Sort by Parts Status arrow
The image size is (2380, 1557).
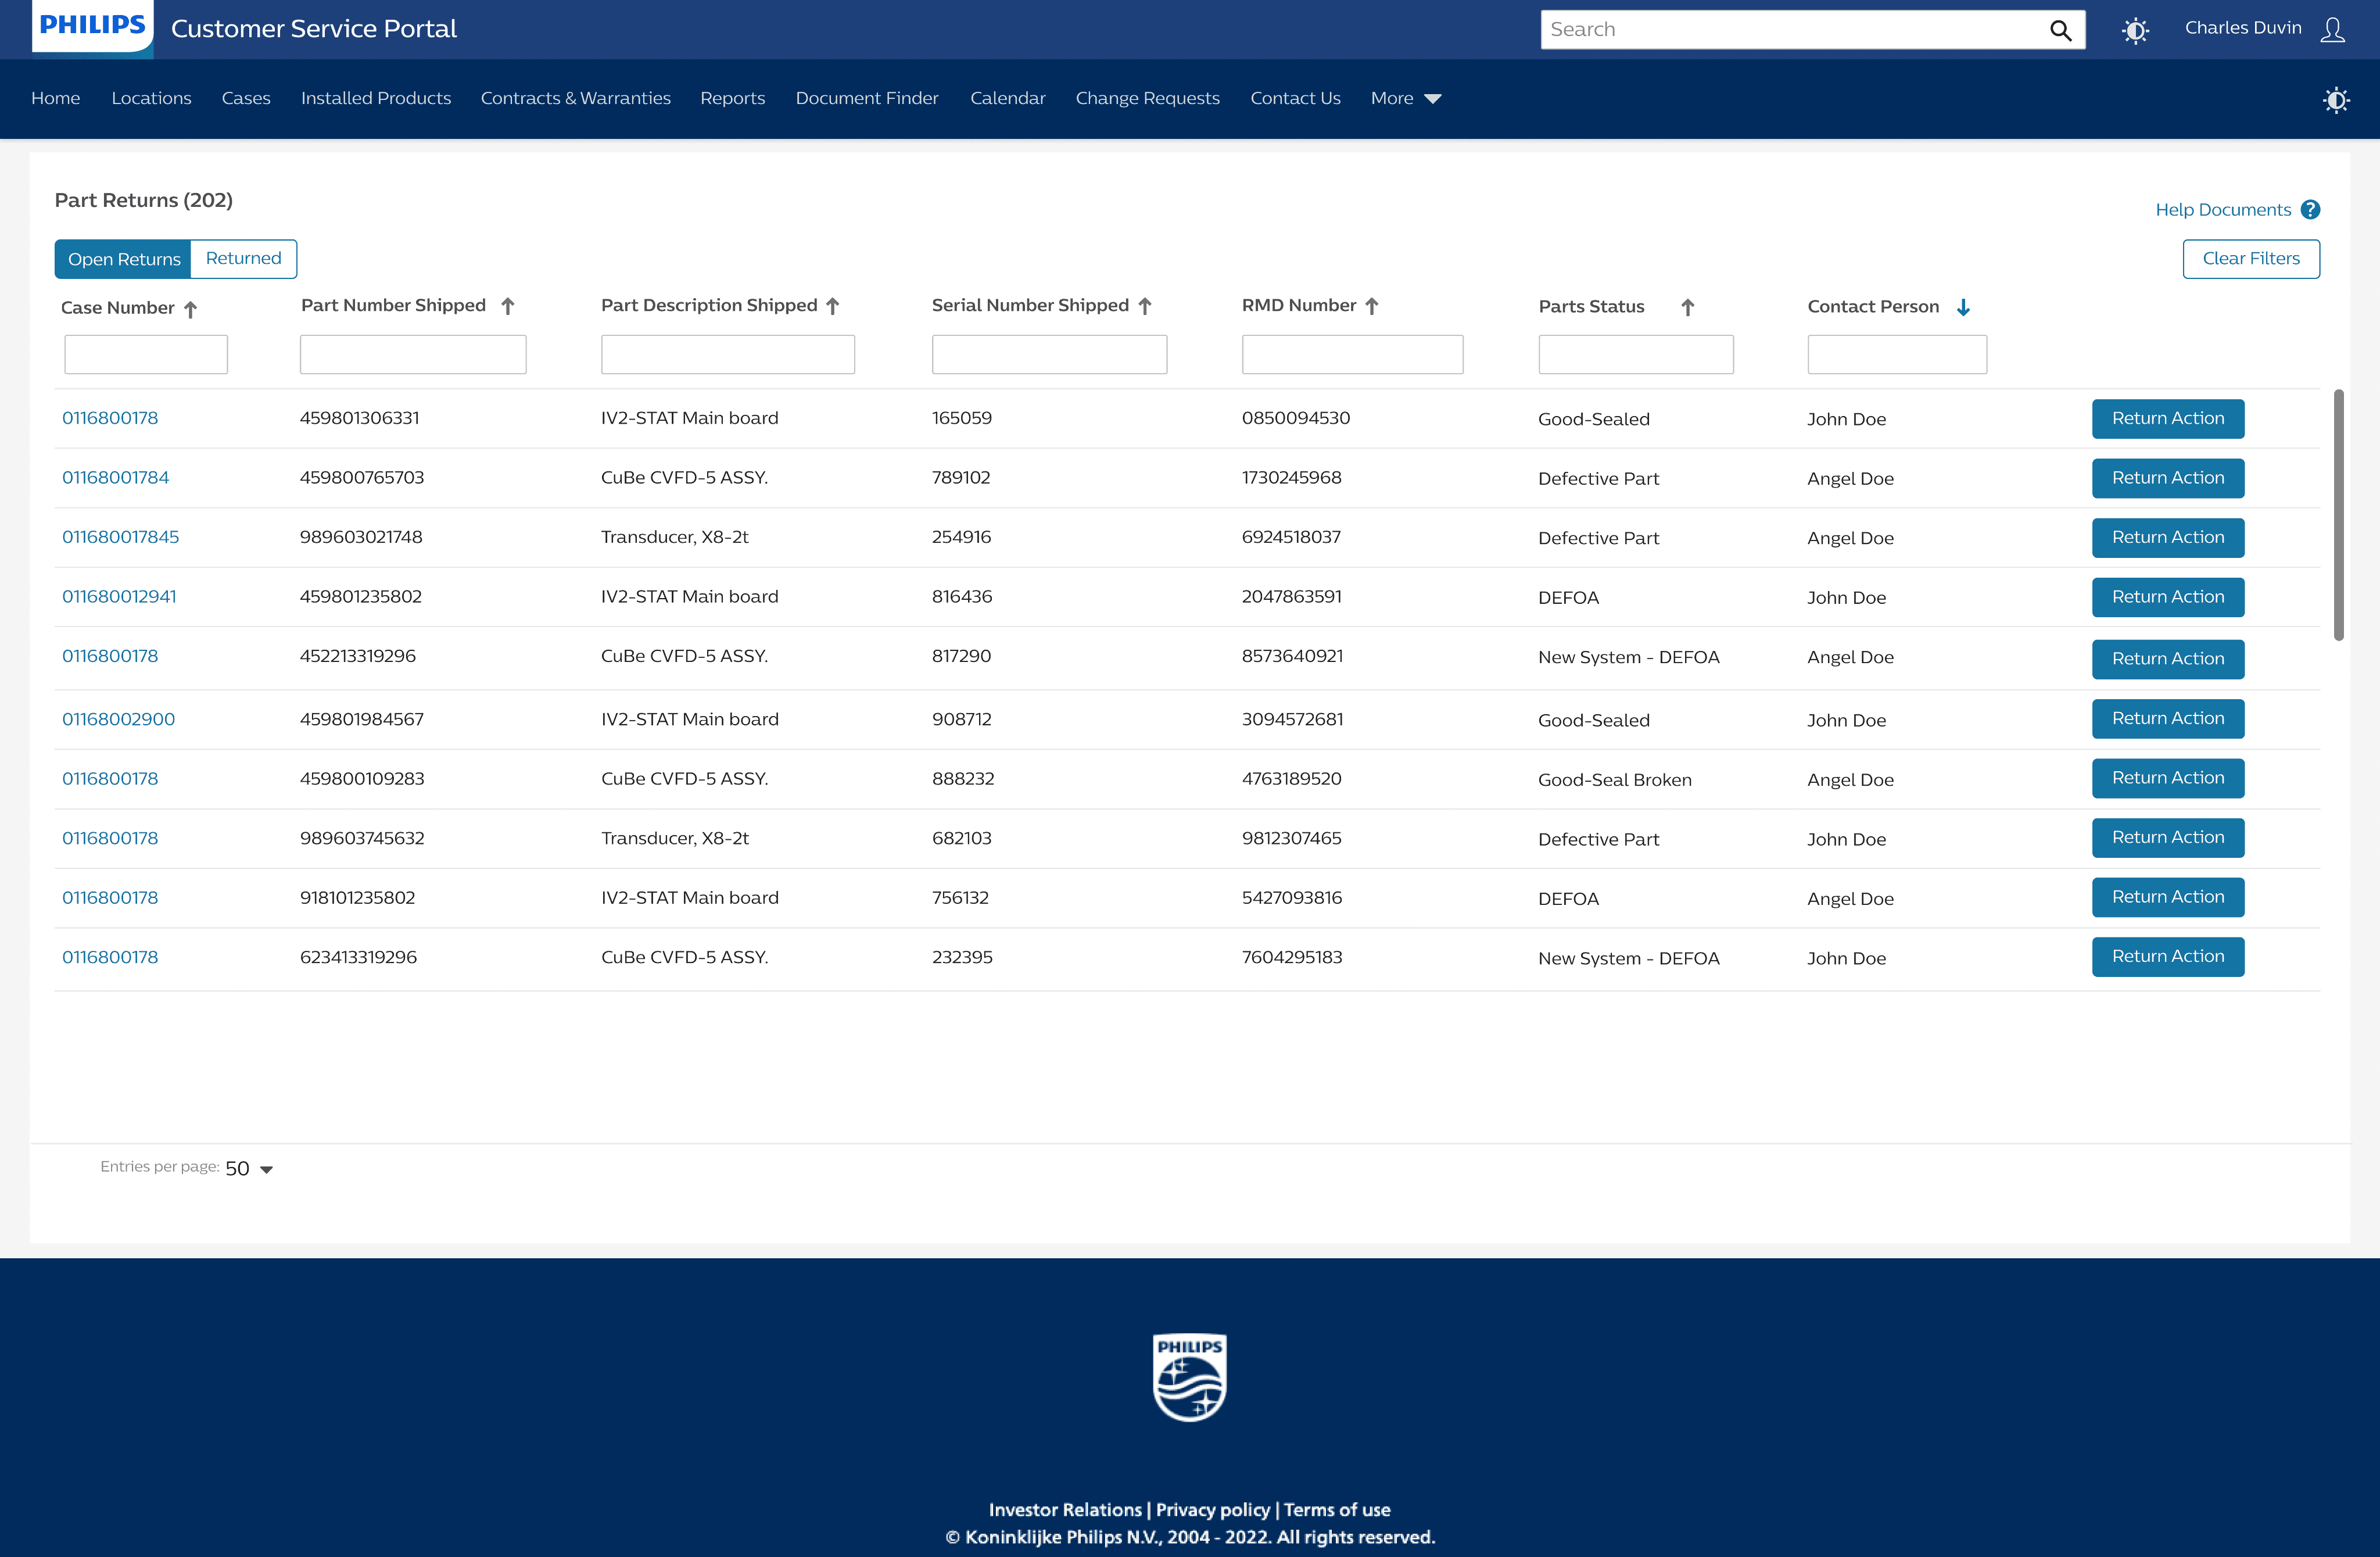(1688, 307)
